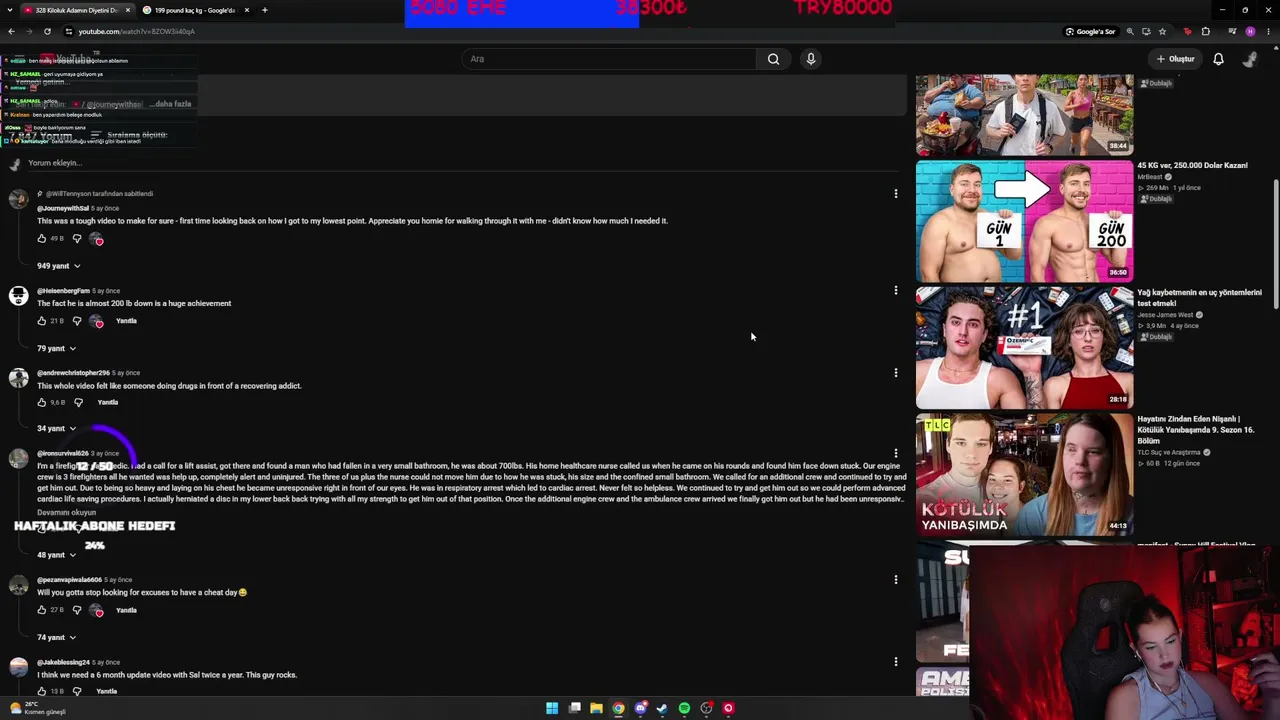Click the Oluştur create button

(x=1175, y=59)
